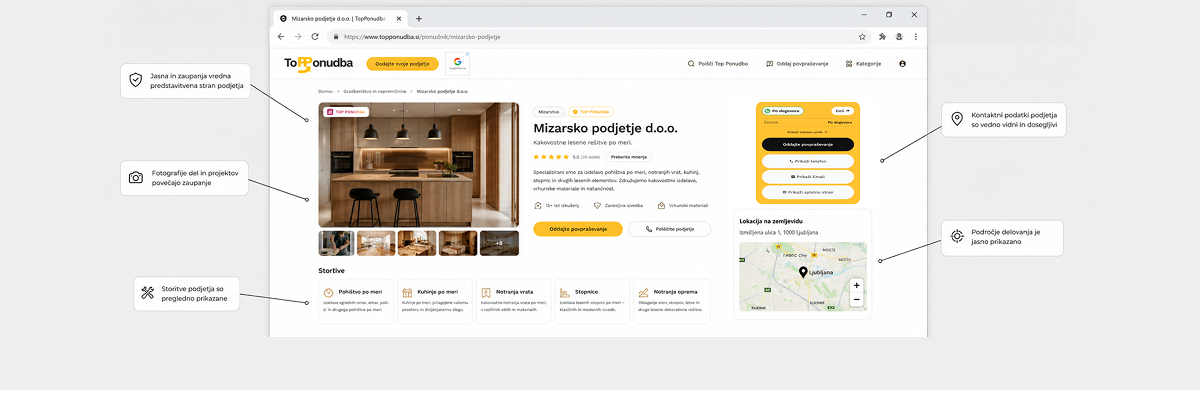The width and height of the screenshot is (1200, 394).
Task: Zoom out the map with minus
Action: click(856, 299)
